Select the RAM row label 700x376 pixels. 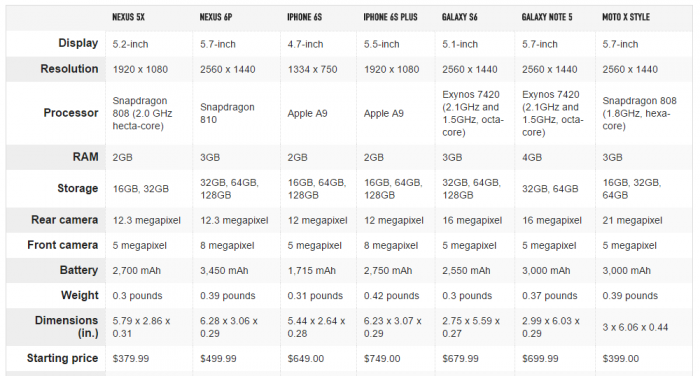(86, 157)
